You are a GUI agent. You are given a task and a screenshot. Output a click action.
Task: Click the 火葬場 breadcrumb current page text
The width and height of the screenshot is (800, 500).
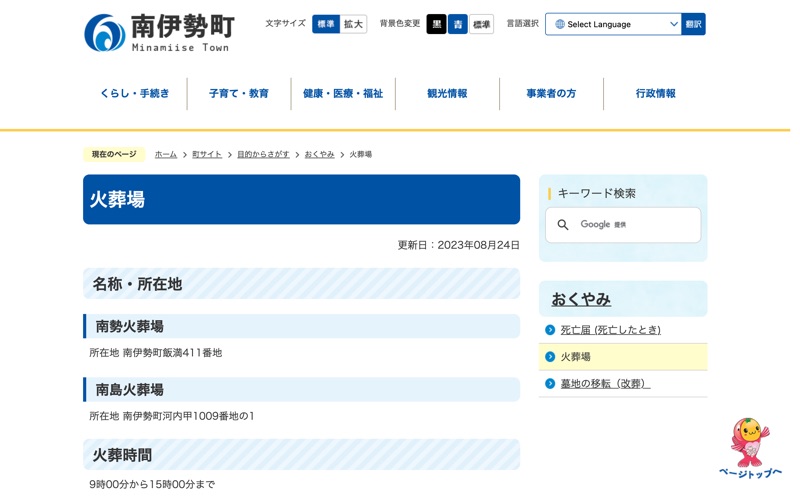[361, 154]
